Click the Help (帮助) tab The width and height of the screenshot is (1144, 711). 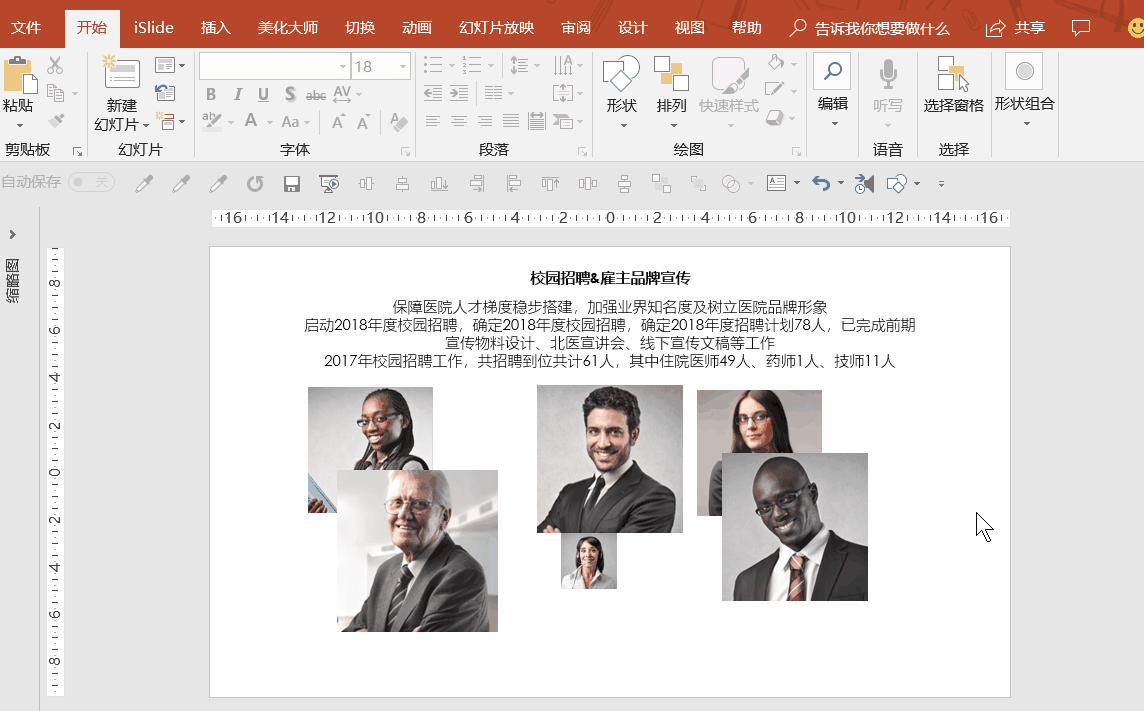[x=746, y=28]
